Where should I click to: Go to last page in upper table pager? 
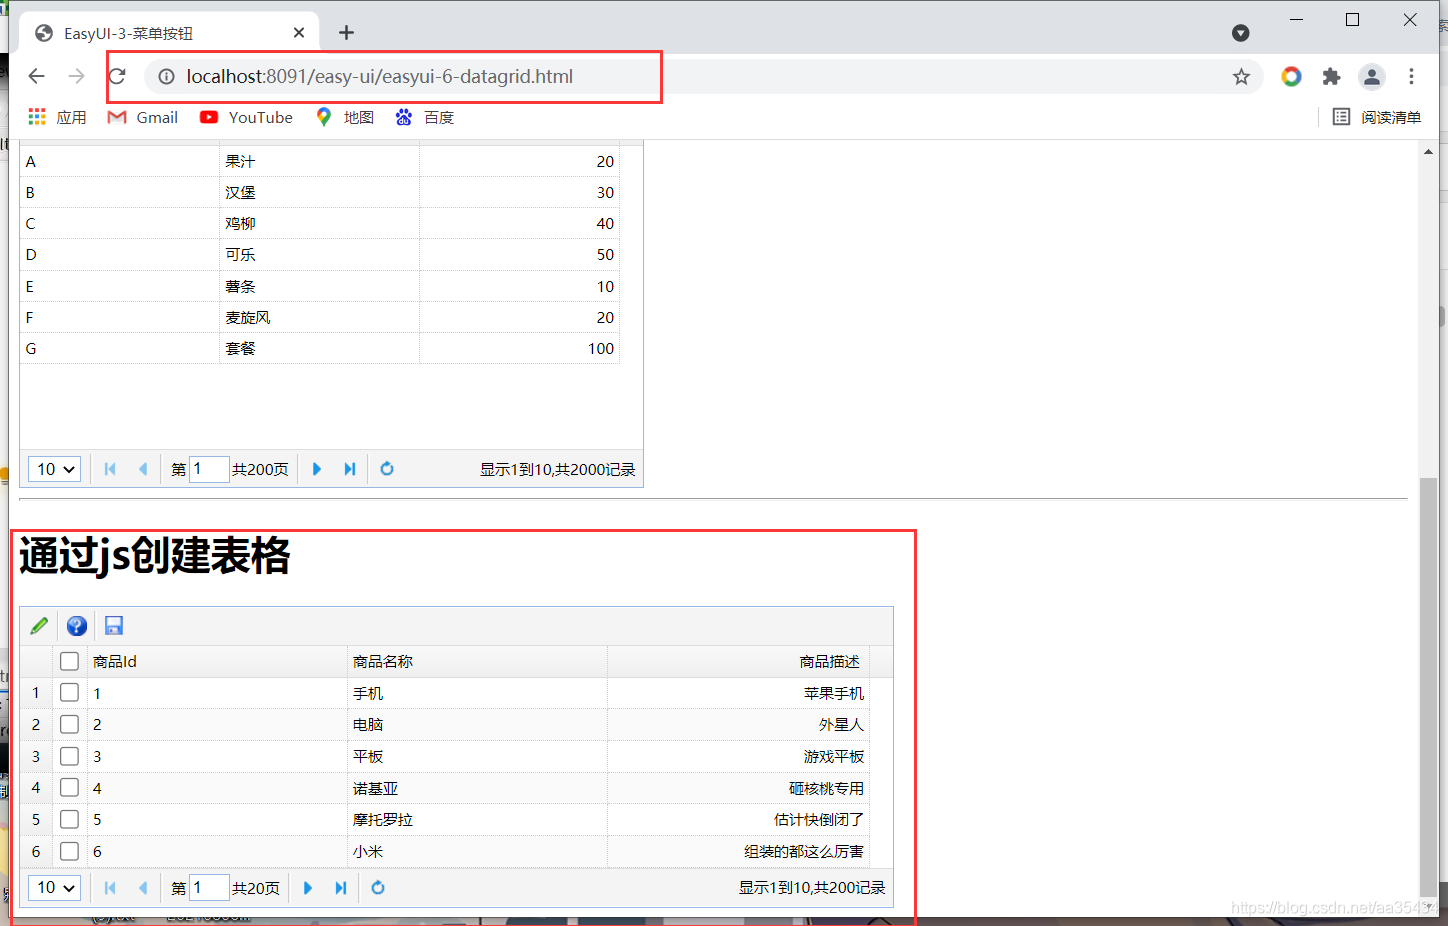[x=349, y=469]
